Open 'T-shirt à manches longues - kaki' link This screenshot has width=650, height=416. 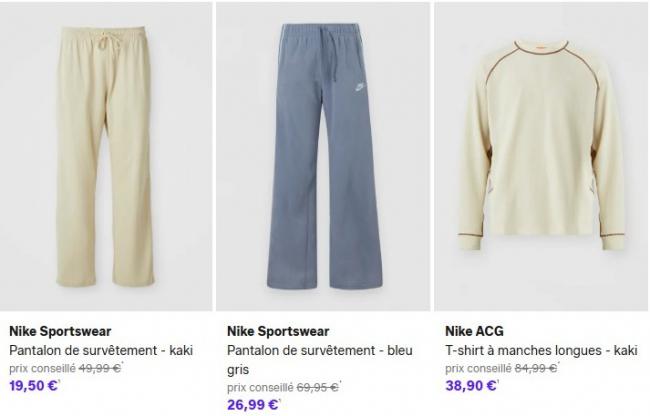pos(540,351)
